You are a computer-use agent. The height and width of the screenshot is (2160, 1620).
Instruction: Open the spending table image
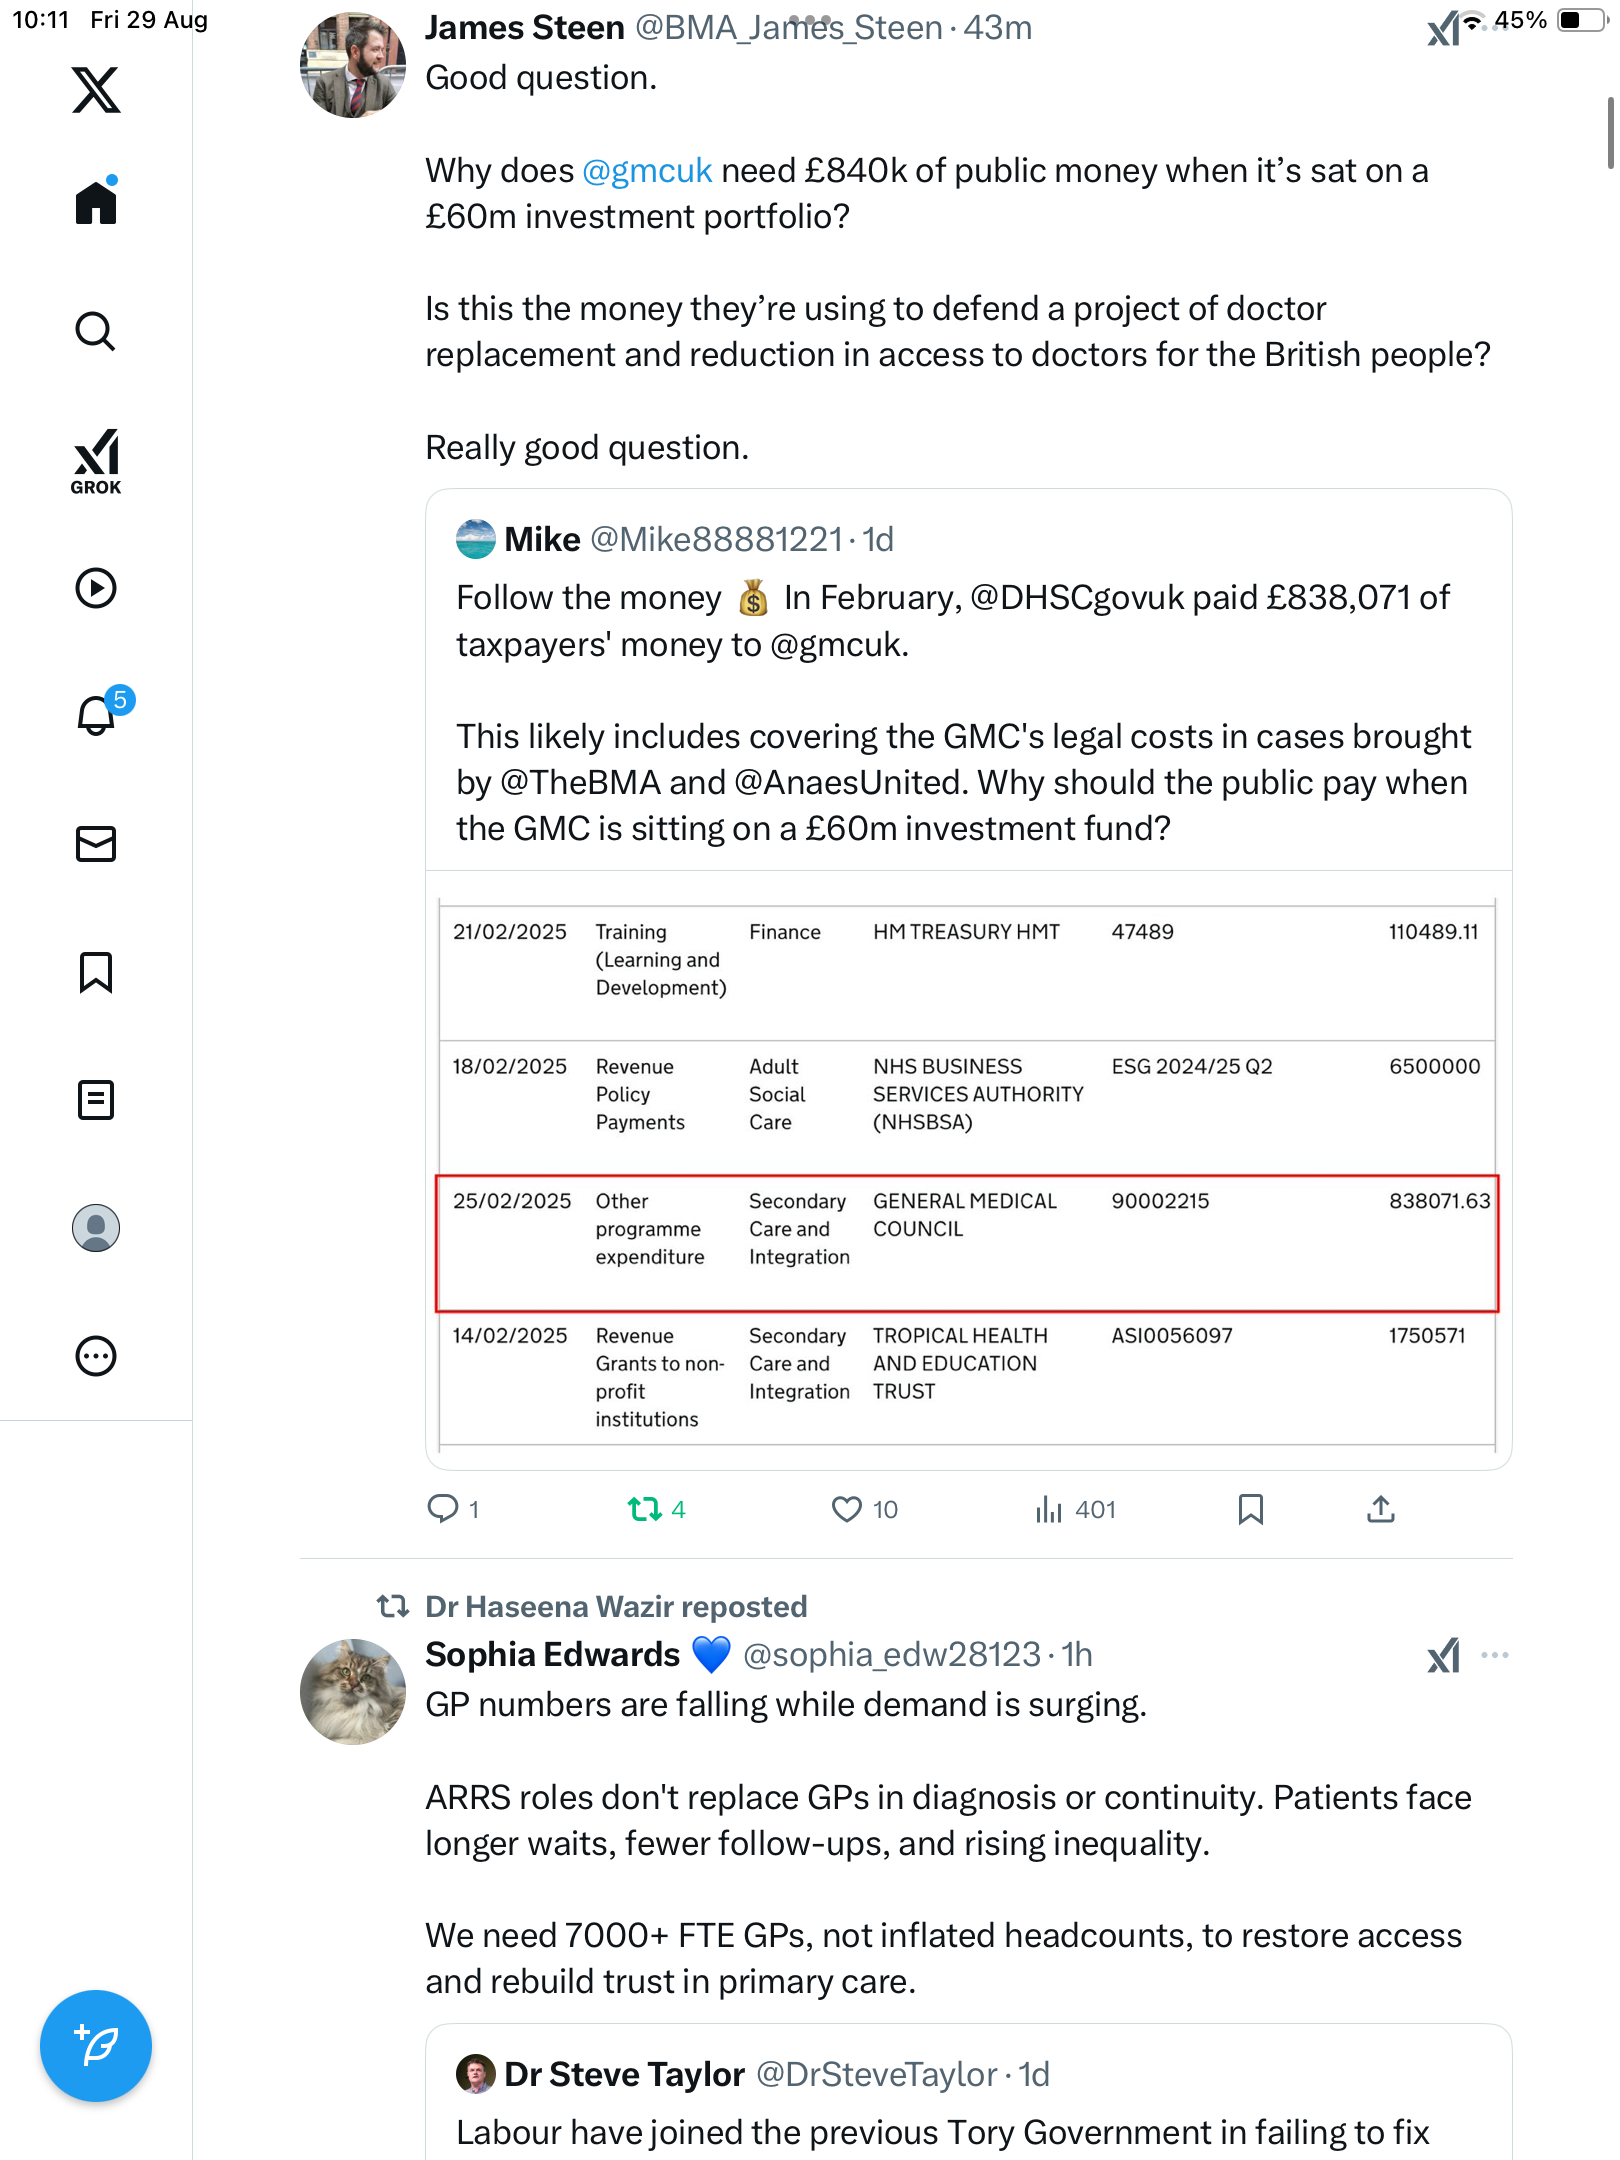(967, 1170)
